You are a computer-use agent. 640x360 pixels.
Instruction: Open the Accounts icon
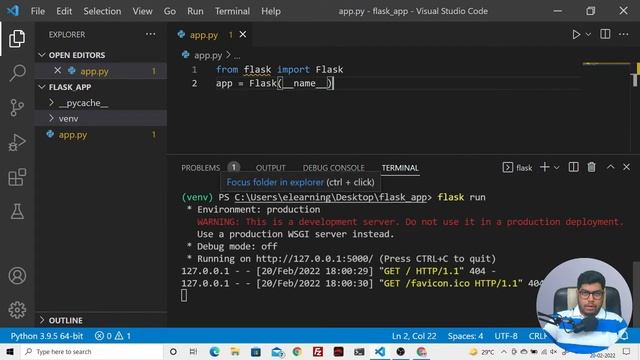17,276
